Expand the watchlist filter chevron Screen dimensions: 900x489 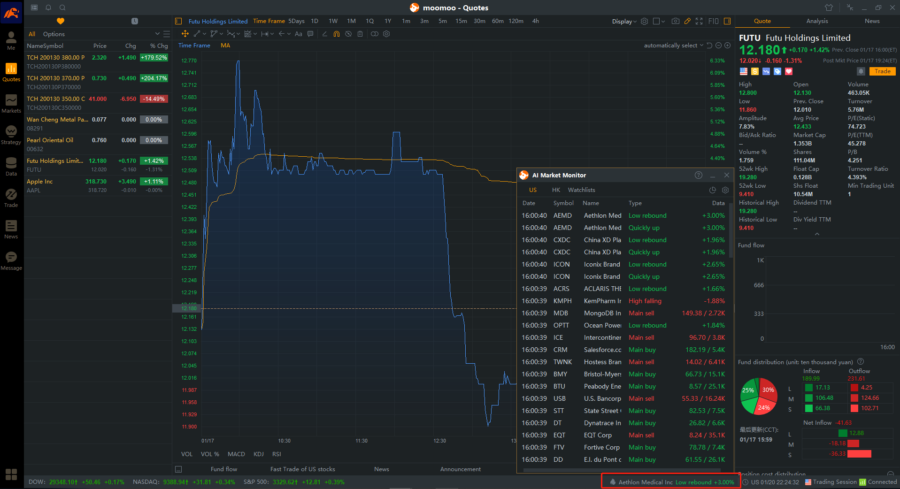(157, 34)
